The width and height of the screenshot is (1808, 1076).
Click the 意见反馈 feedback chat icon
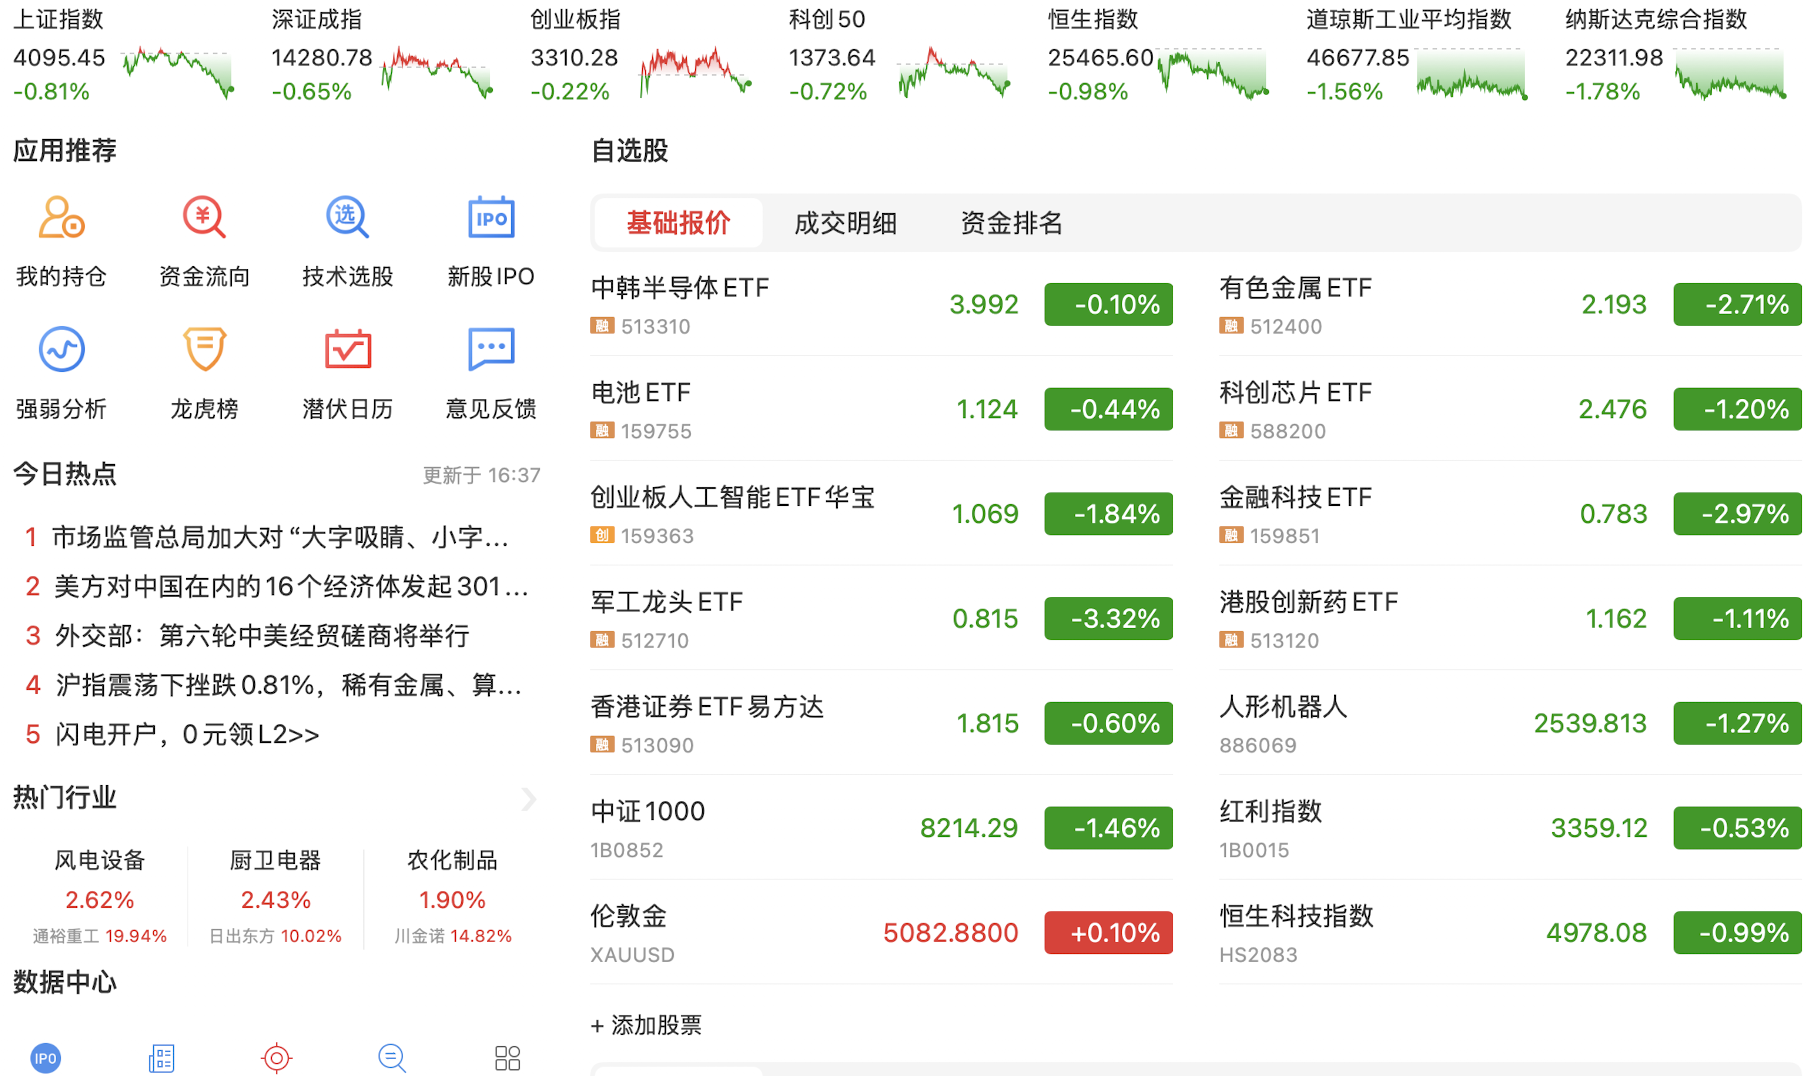coord(491,350)
